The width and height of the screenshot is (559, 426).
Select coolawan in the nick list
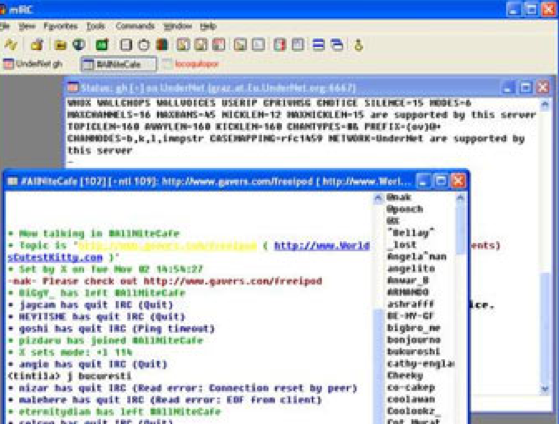pos(411,399)
